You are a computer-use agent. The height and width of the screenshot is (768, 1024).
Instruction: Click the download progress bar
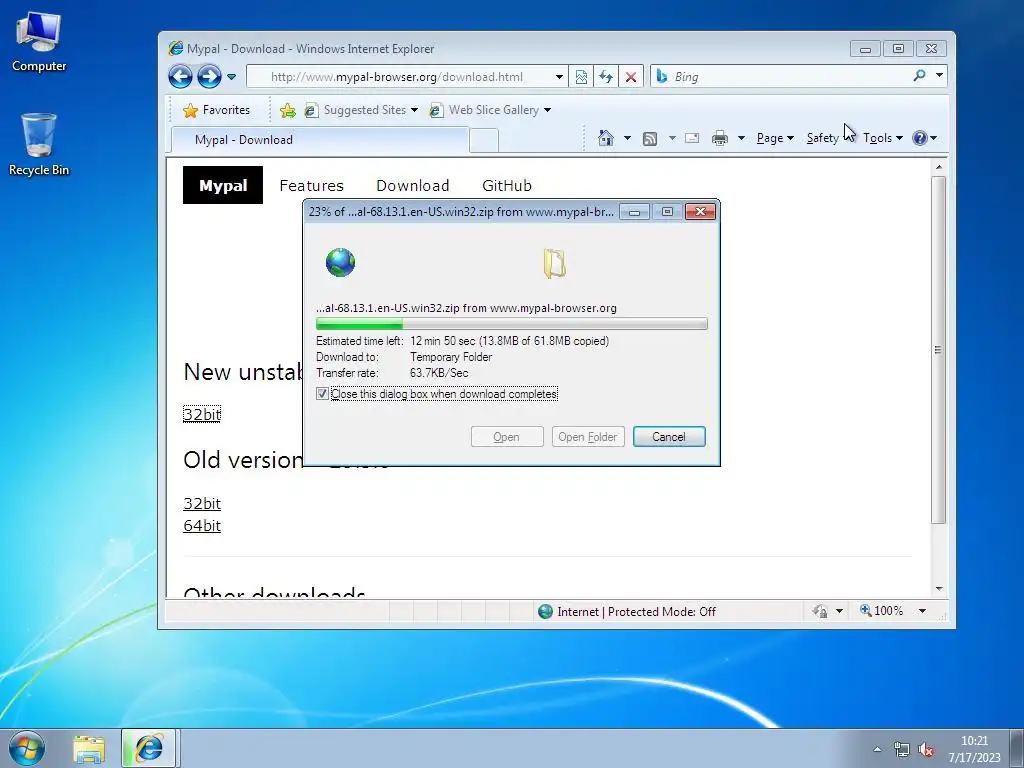point(511,324)
